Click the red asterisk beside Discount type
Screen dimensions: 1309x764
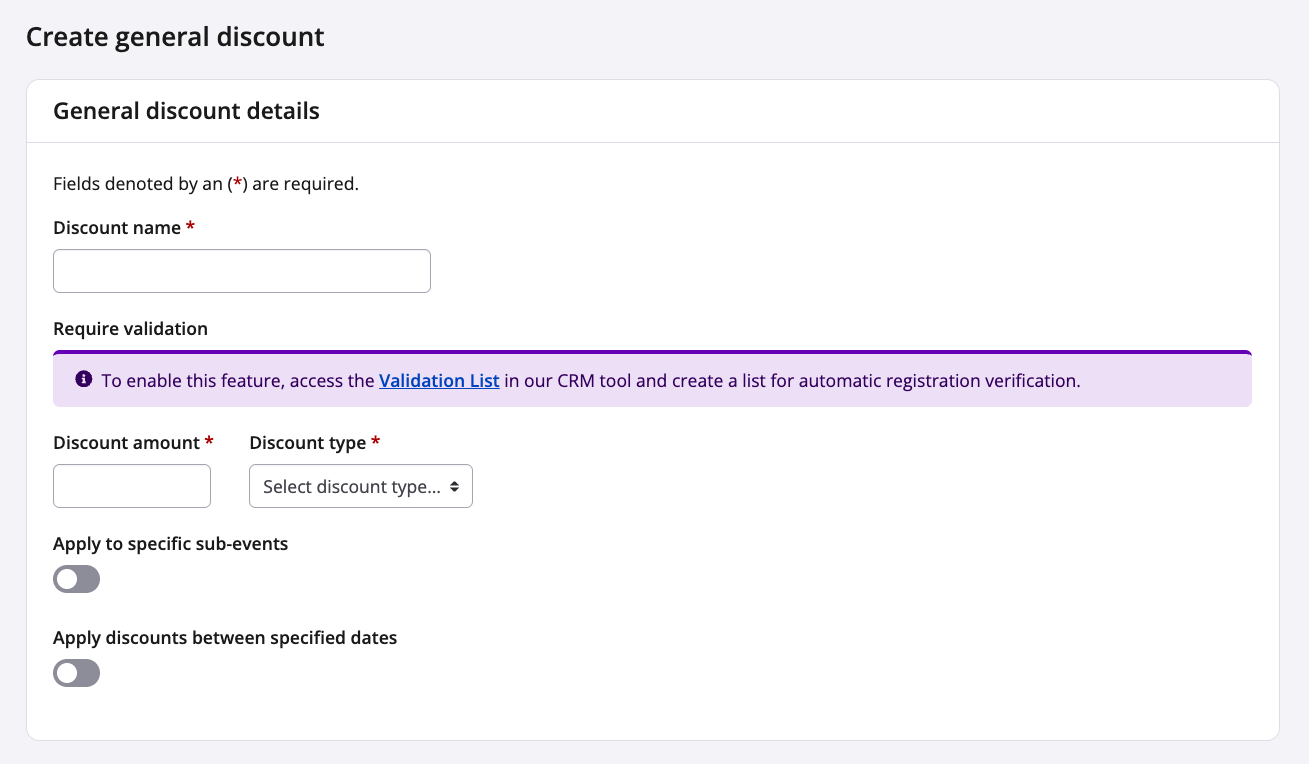coord(376,443)
